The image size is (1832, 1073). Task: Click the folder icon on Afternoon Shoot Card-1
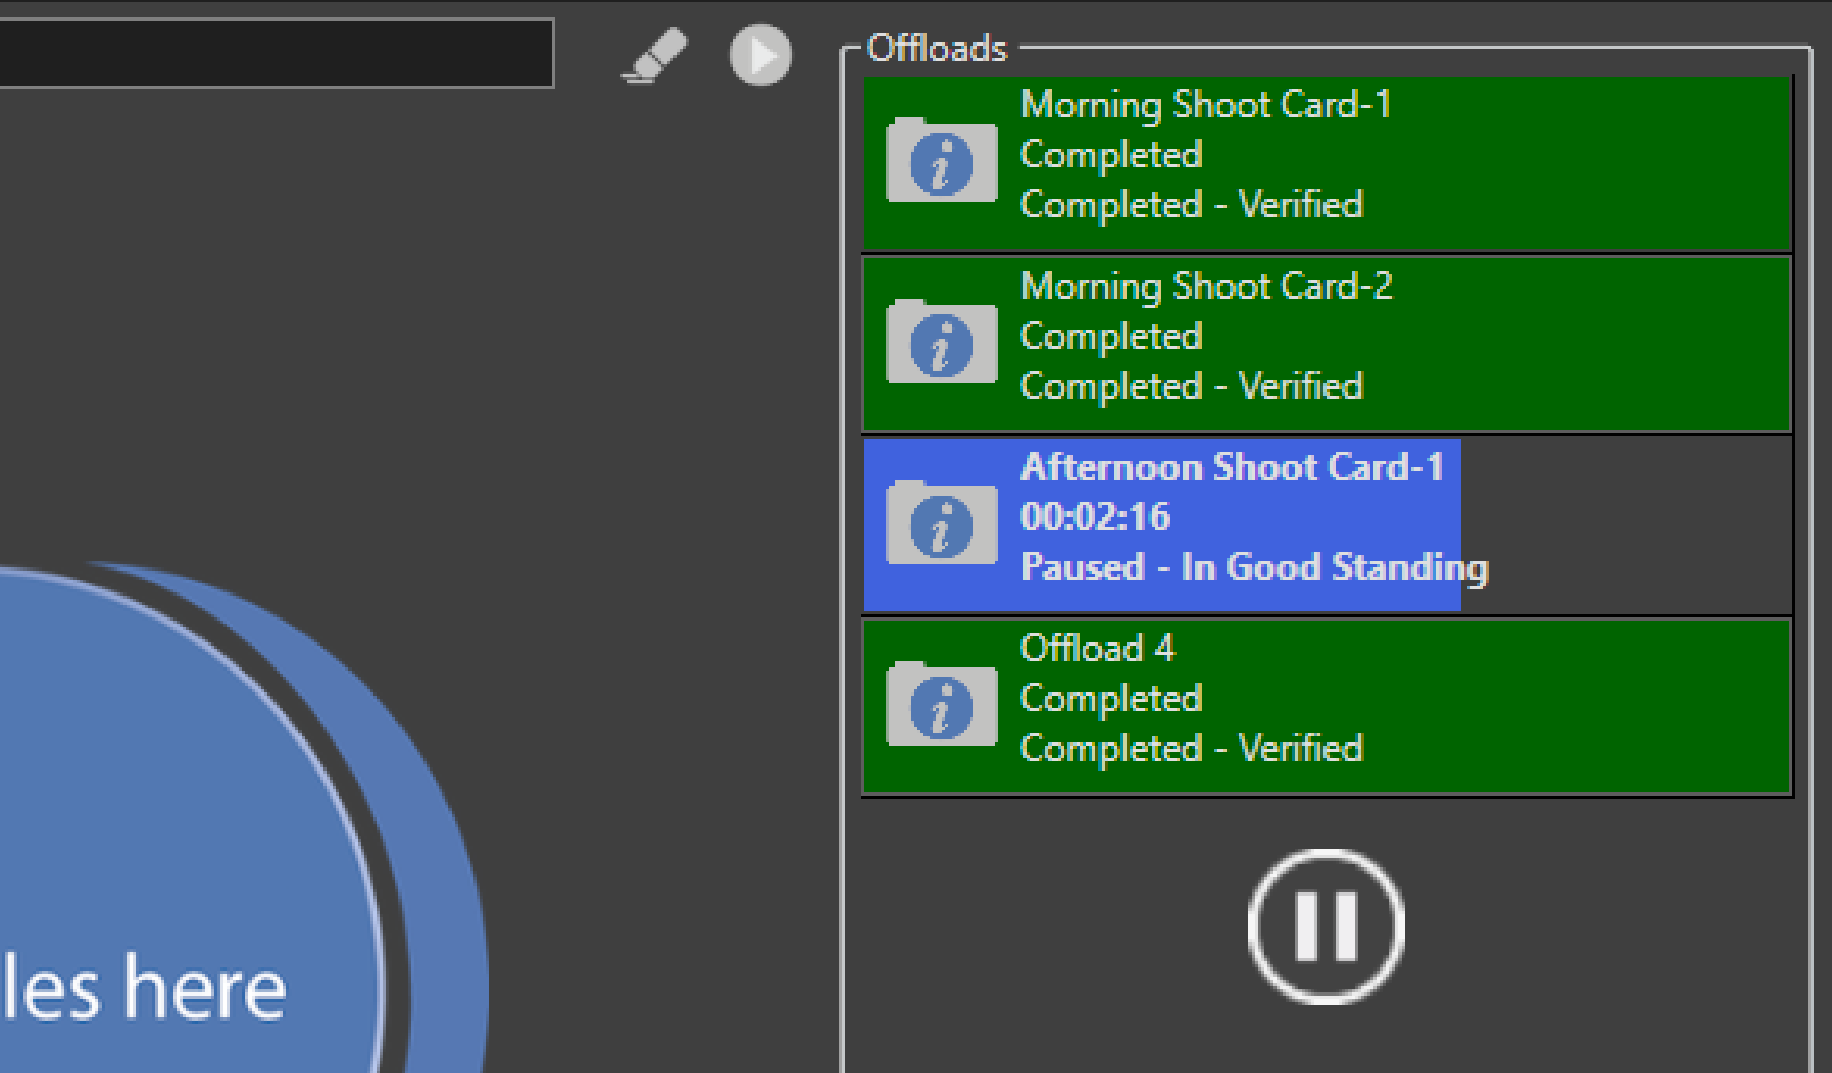click(940, 524)
